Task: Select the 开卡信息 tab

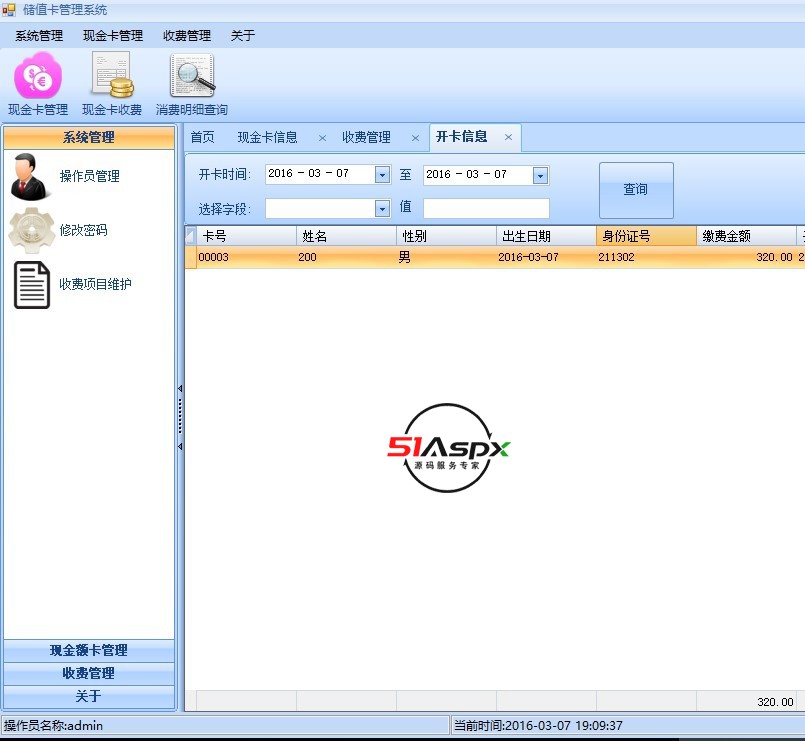Action: (461, 137)
